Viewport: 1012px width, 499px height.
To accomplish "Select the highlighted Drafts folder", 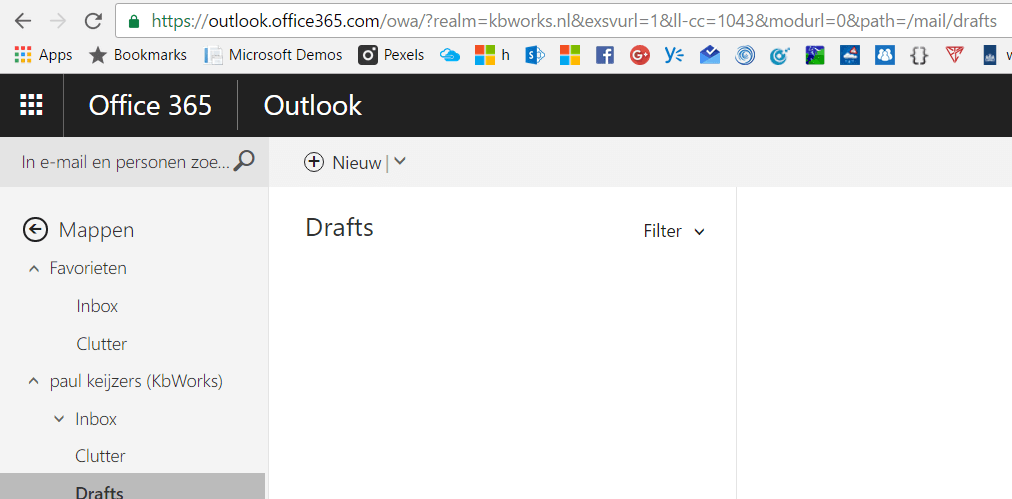I will click(132, 485).
